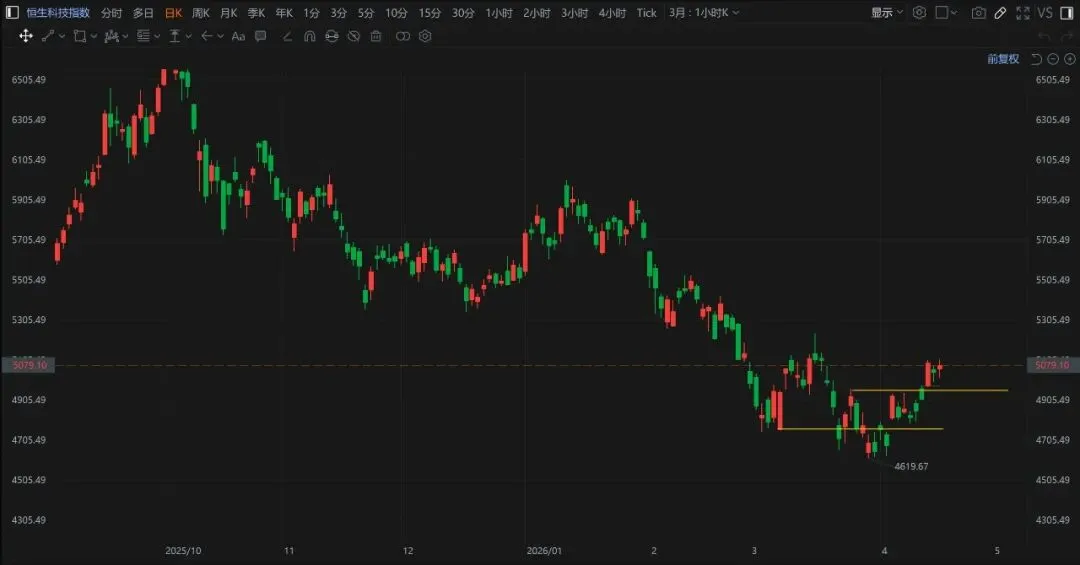The image size is (1080, 565).
Task: Switch to the 2小时 interval
Action: click(x=537, y=12)
